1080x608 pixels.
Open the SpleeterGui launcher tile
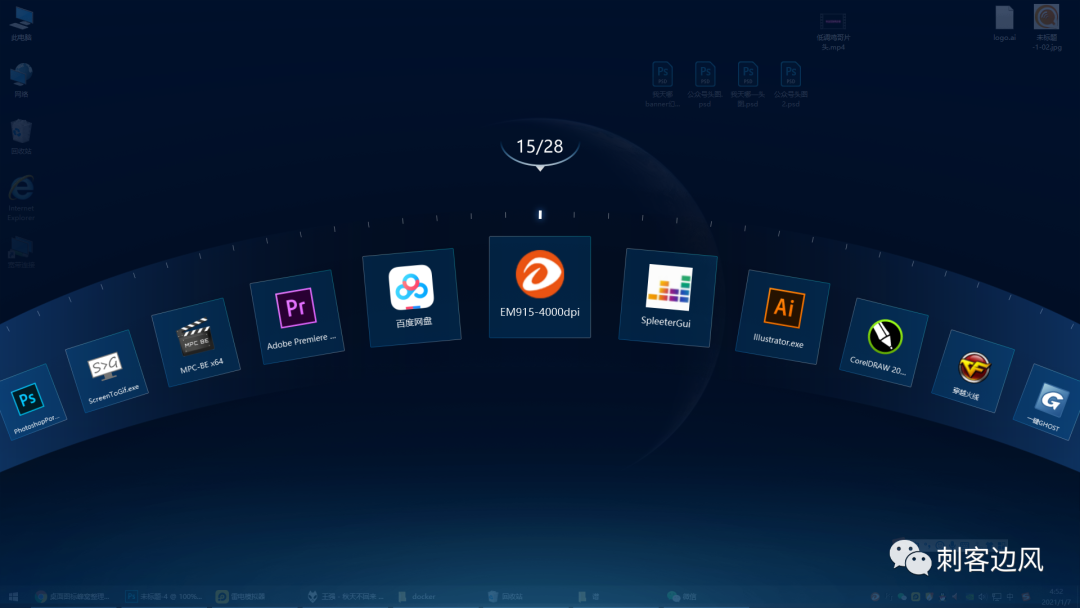(x=667, y=297)
